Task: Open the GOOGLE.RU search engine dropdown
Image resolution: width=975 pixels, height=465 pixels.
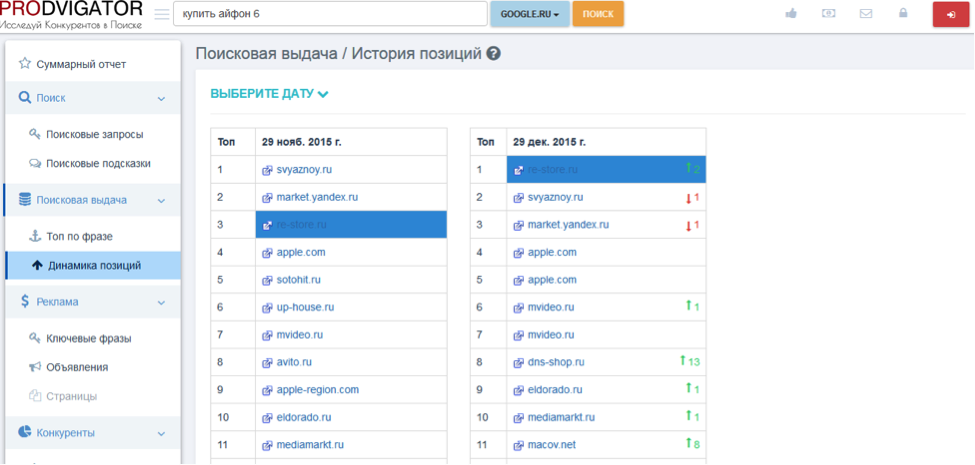Action: [x=530, y=14]
